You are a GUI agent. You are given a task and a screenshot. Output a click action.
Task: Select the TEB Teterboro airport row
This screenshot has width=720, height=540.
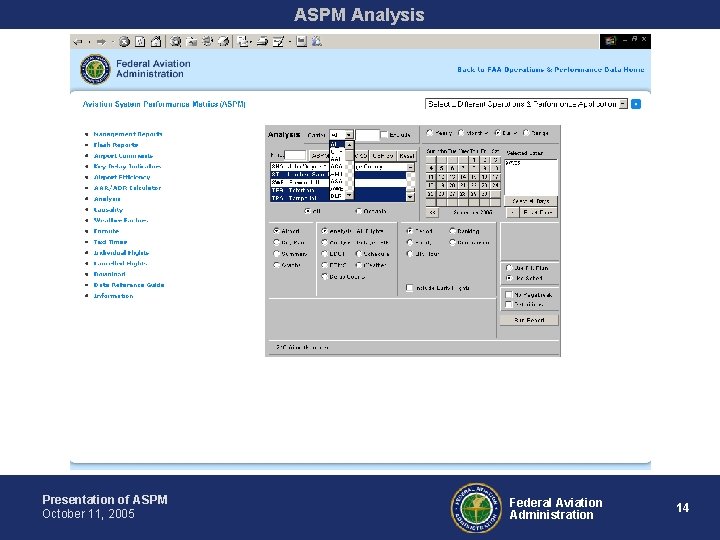(x=338, y=190)
